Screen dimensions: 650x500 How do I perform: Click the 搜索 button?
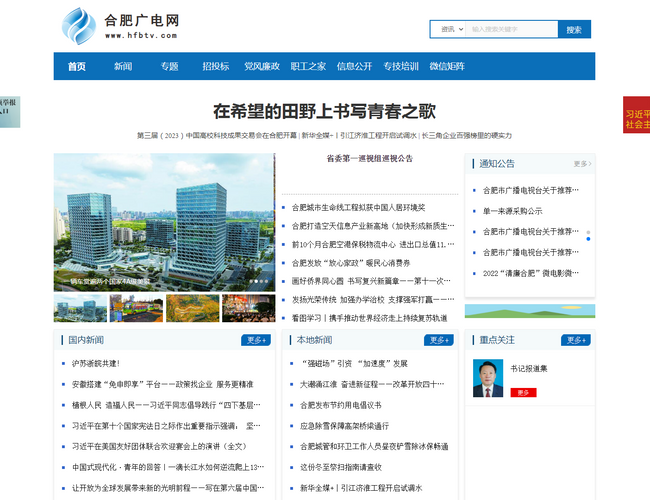click(x=574, y=29)
